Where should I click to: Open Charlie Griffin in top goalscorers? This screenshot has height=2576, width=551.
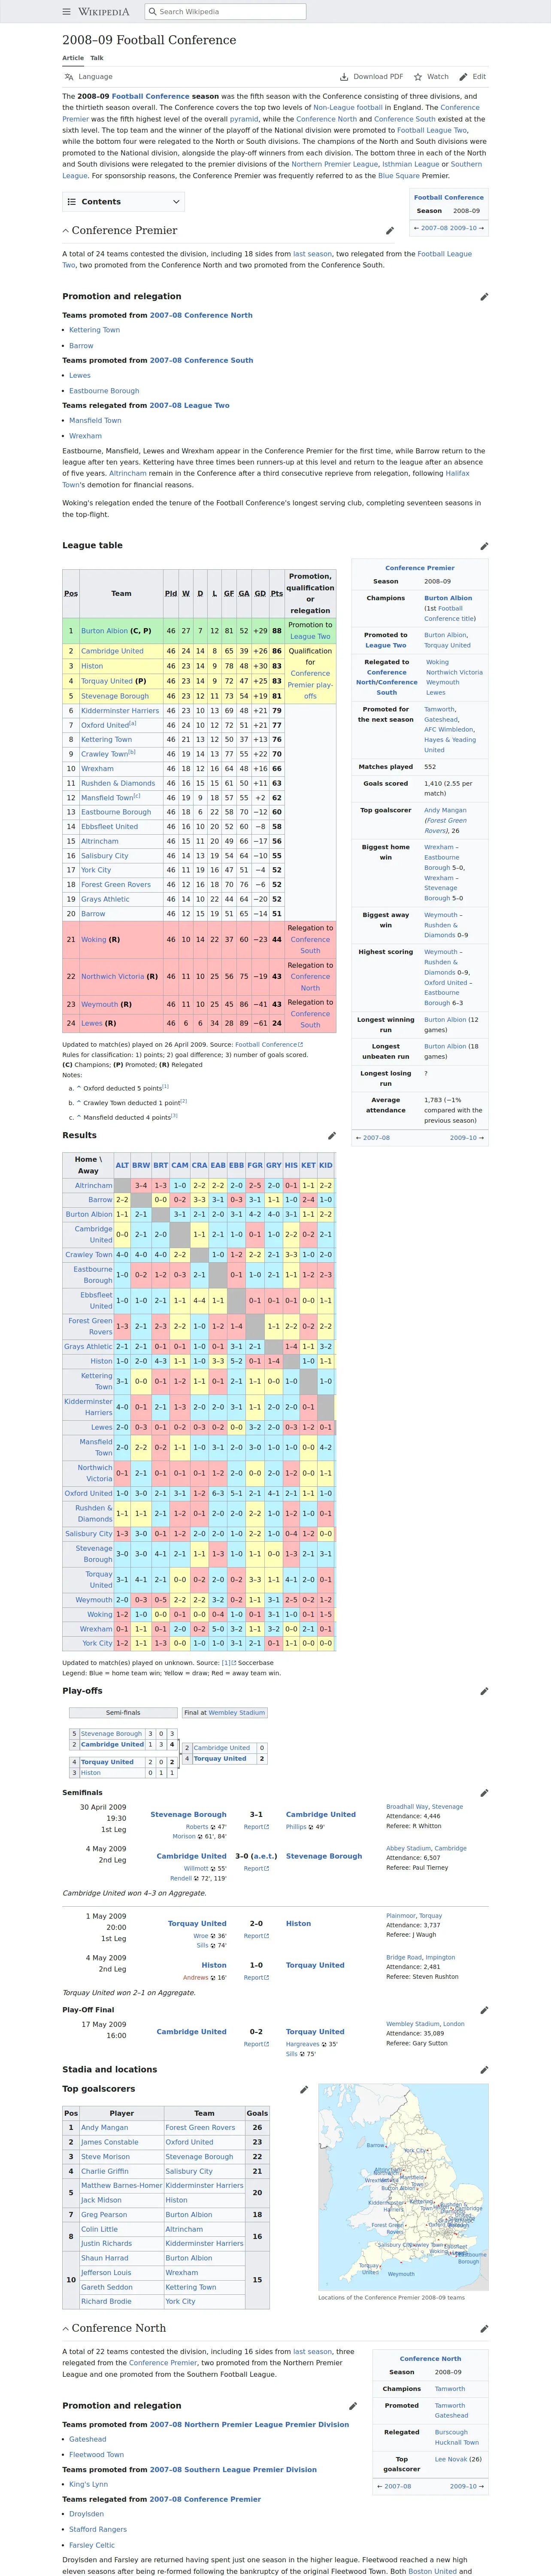pyautogui.click(x=105, y=2171)
